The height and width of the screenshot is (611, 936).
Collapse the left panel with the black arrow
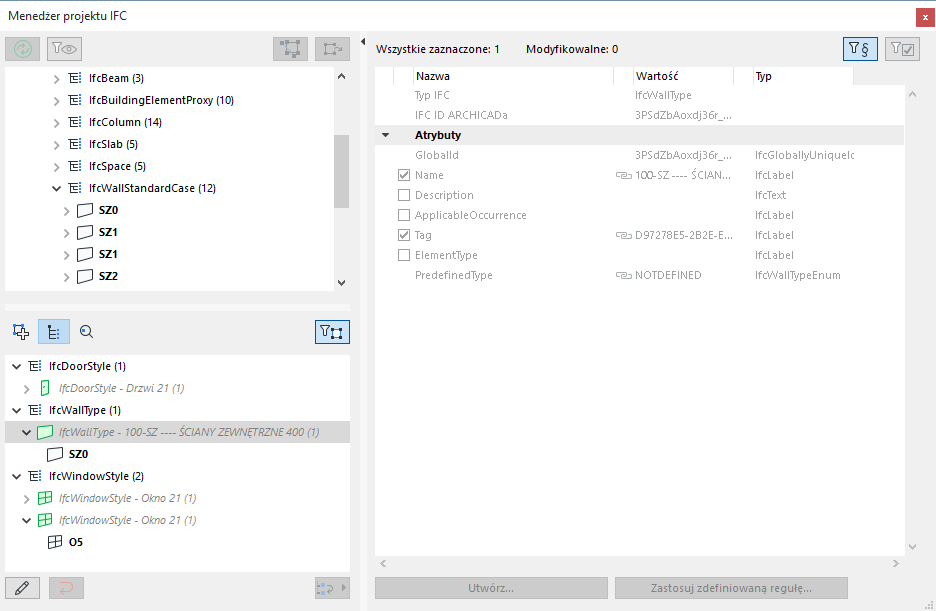(x=363, y=41)
